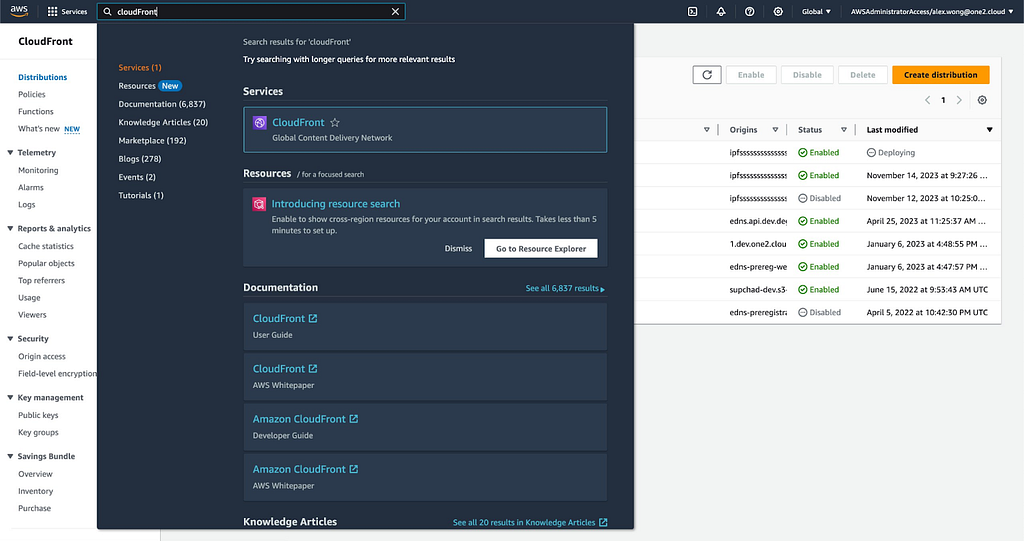The height and width of the screenshot is (541, 1024).
Task: Open table preferences gear icon
Action: (x=982, y=100)
